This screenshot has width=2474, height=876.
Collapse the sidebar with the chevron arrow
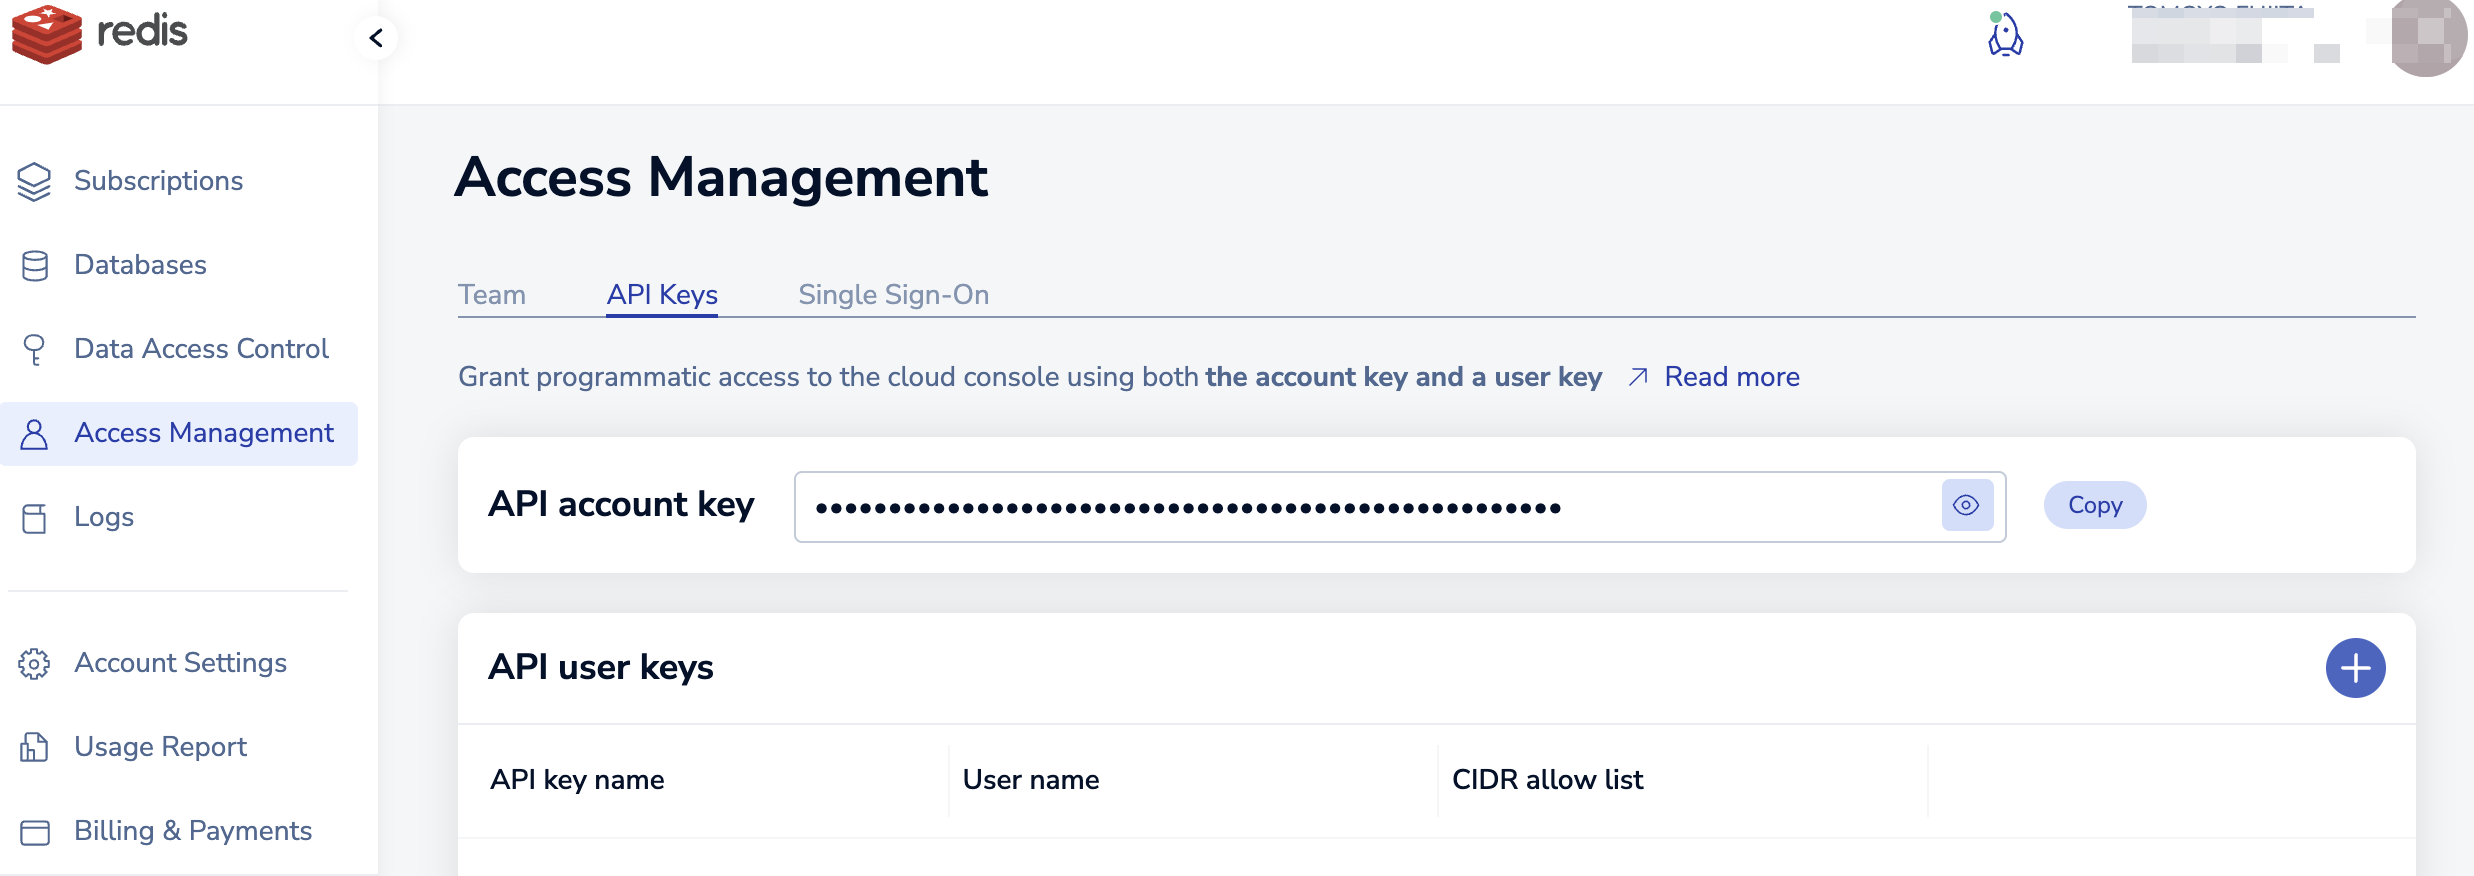point(376,38)
